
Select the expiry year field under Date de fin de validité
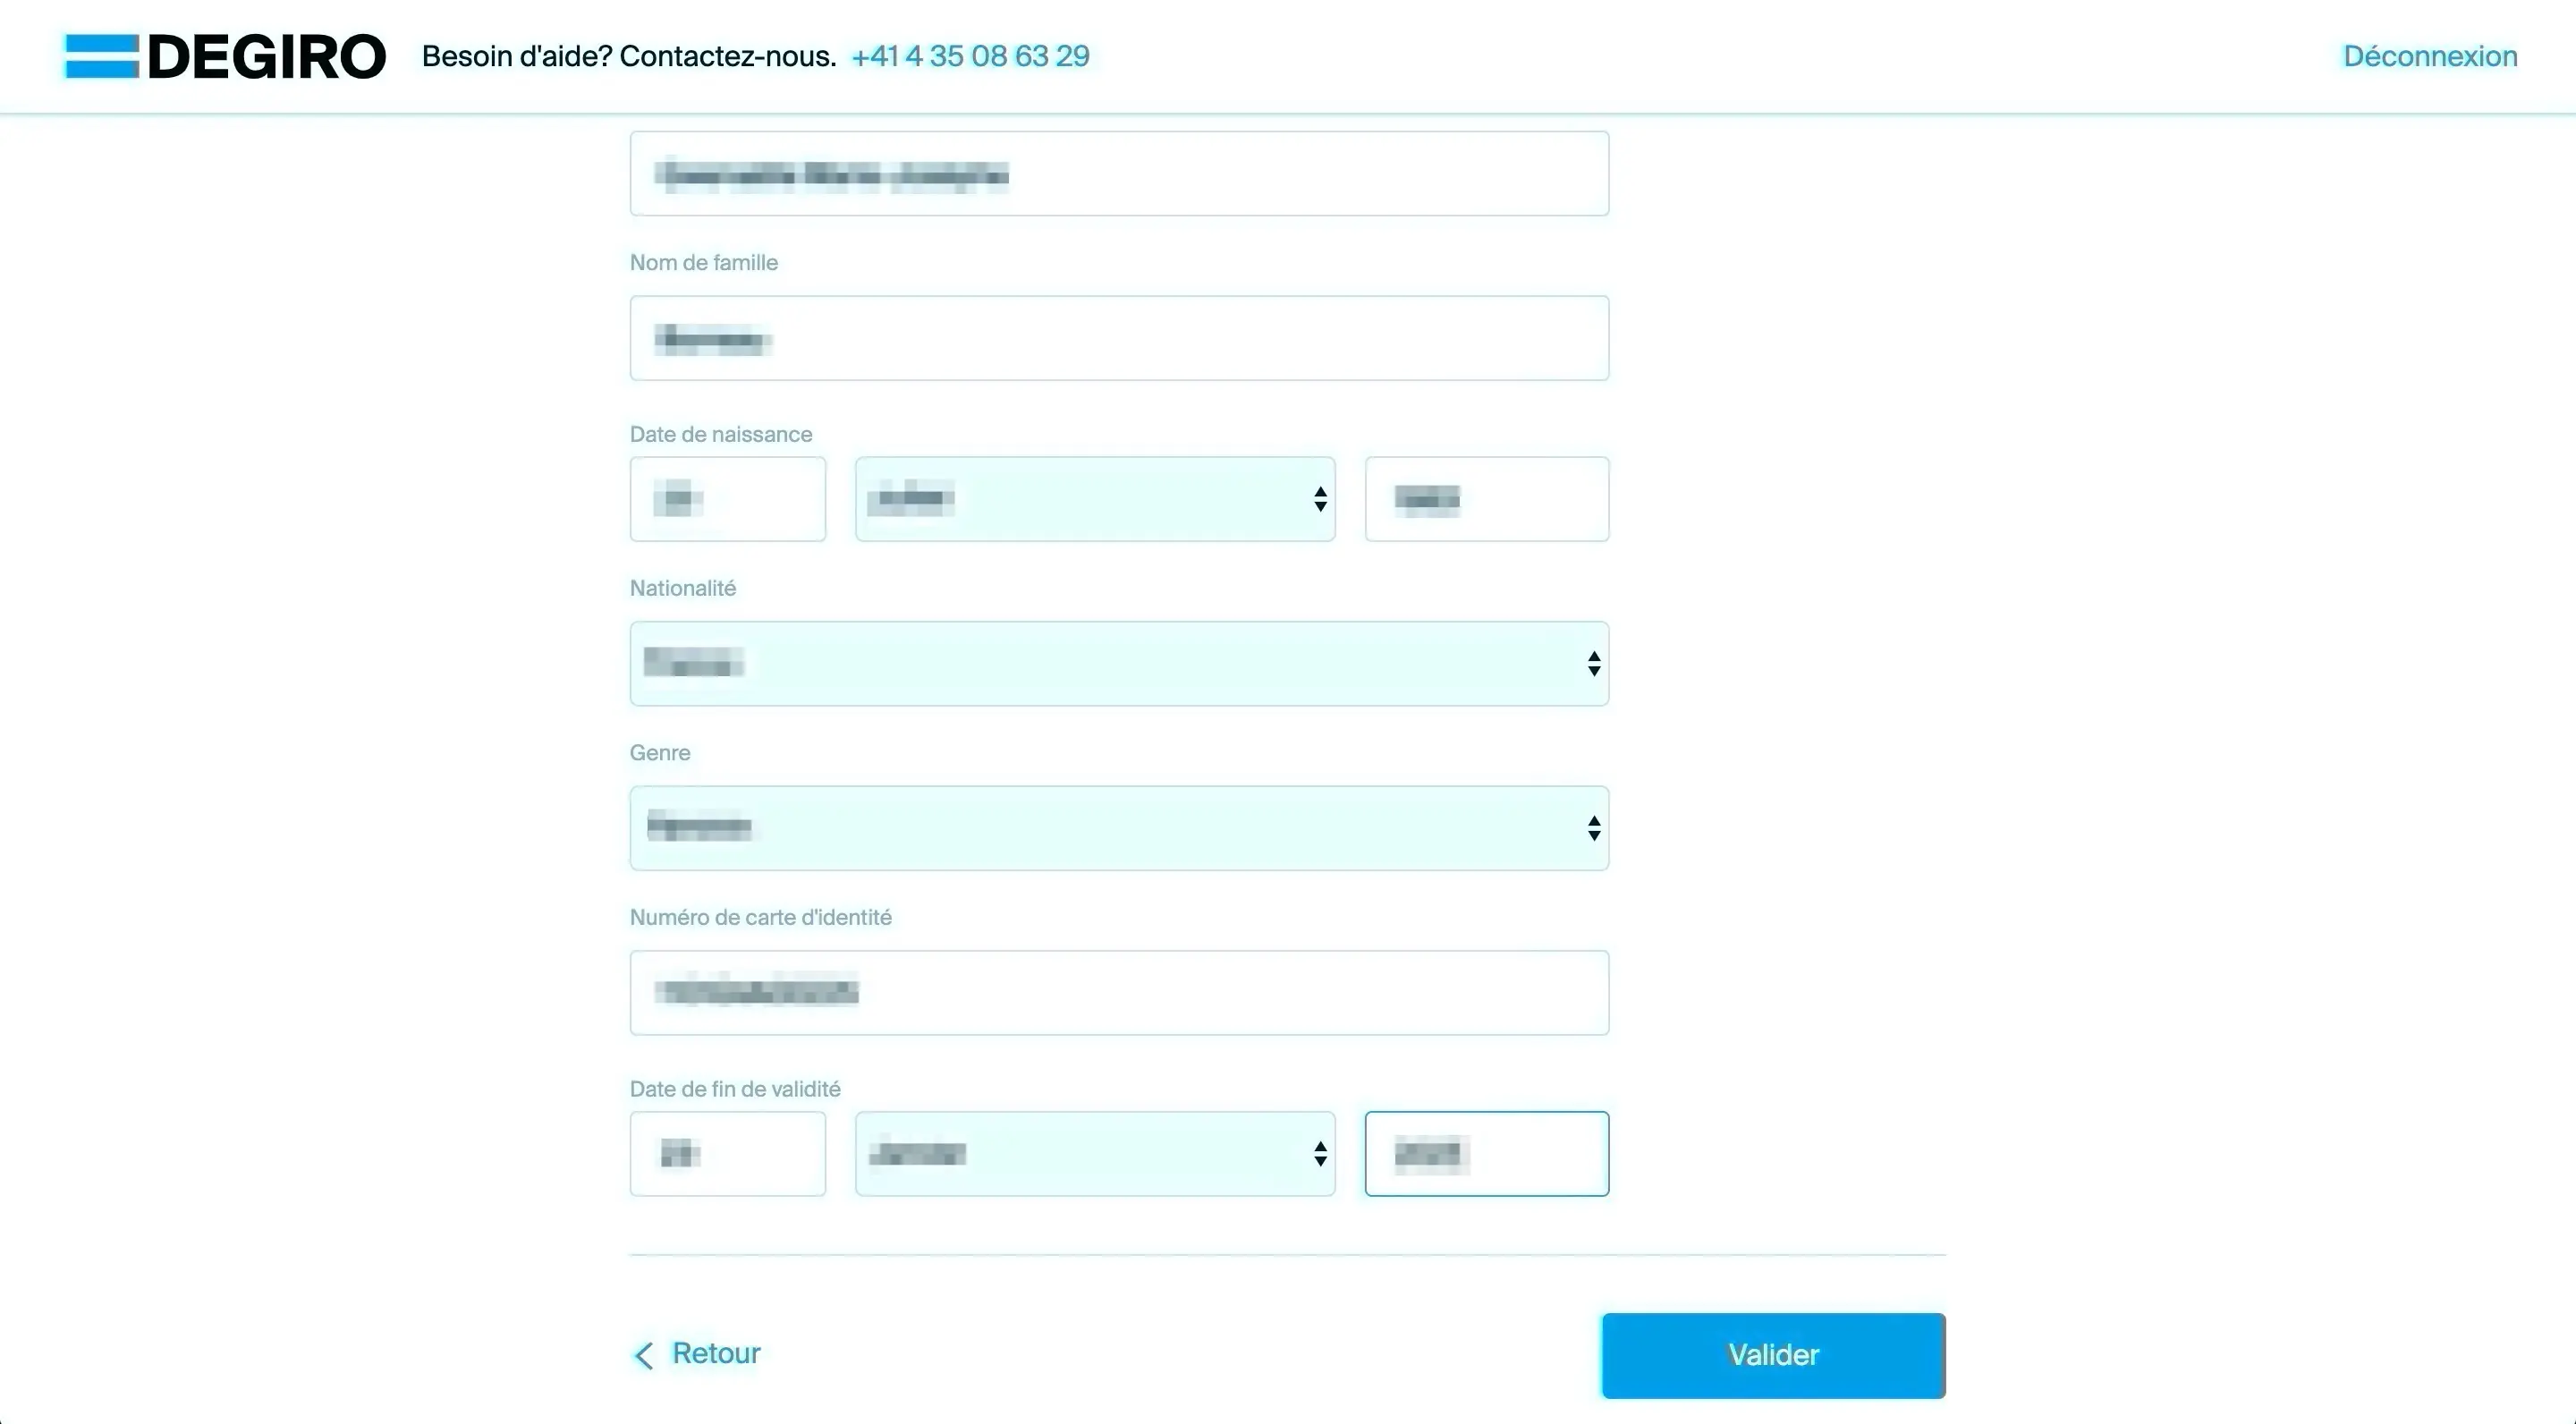[x=1486, y=1153]
